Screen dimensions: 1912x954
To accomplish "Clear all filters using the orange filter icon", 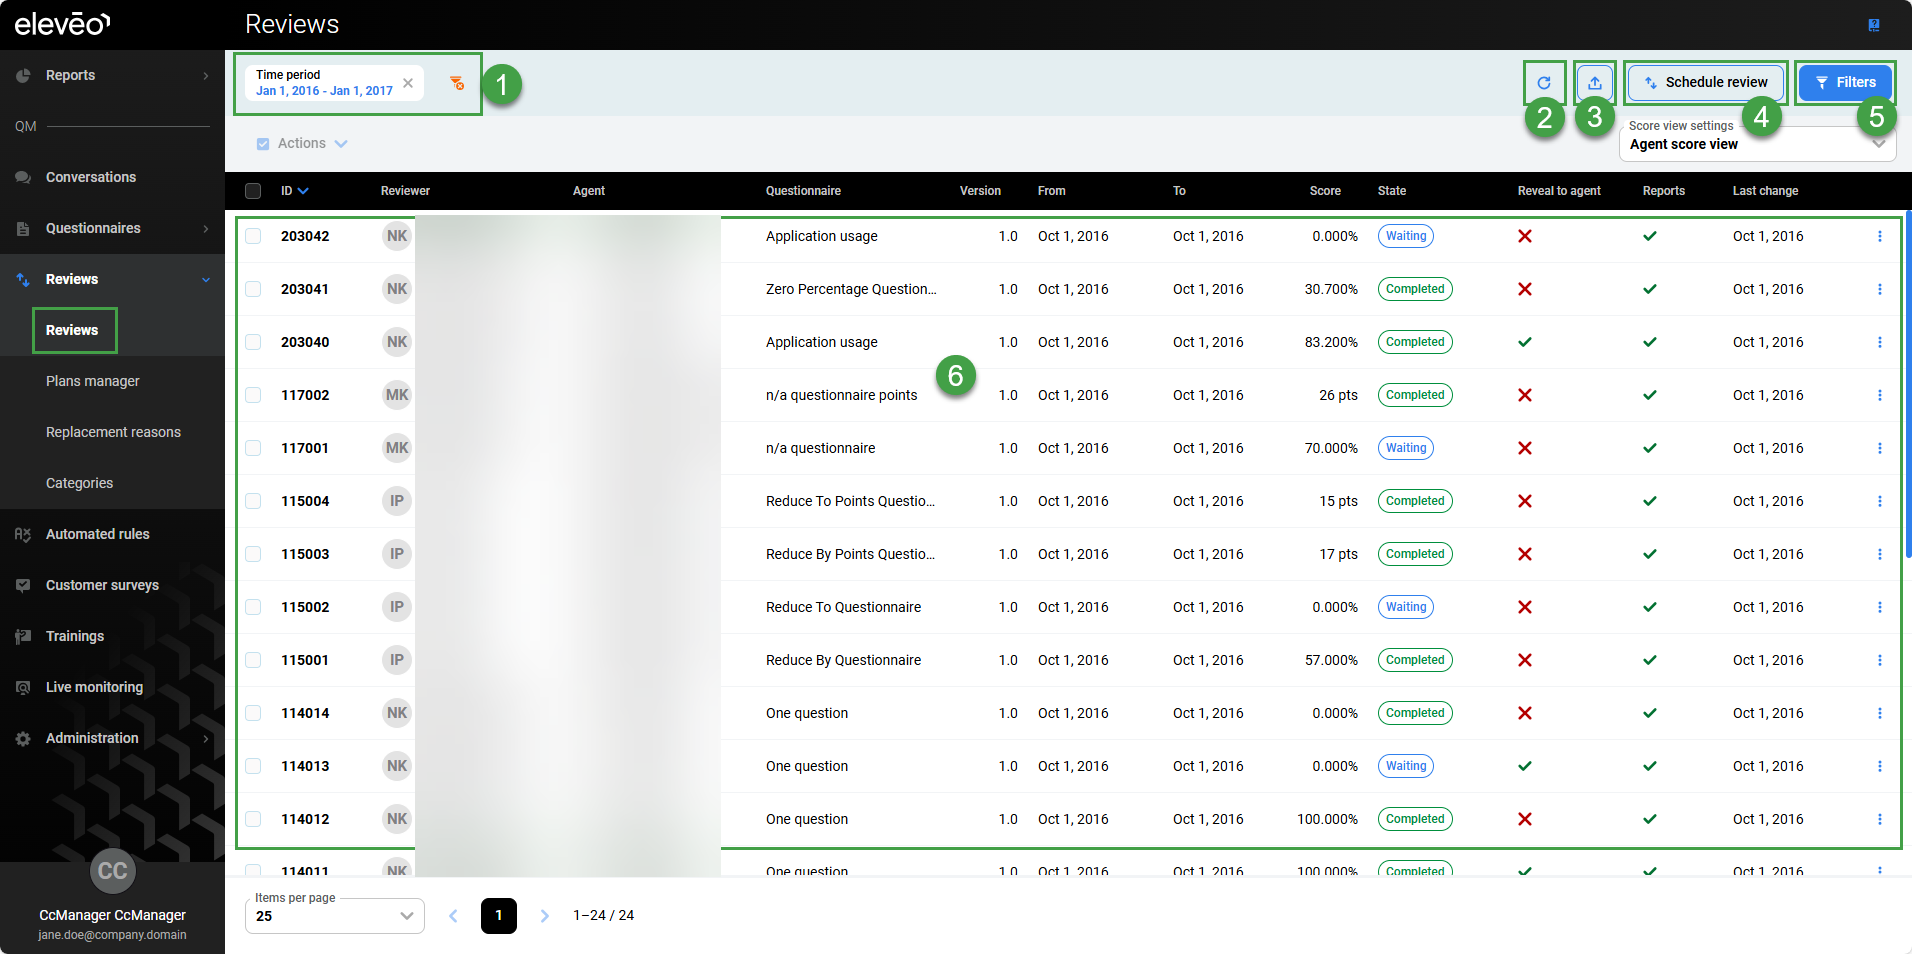I will [x=457, y=83].
